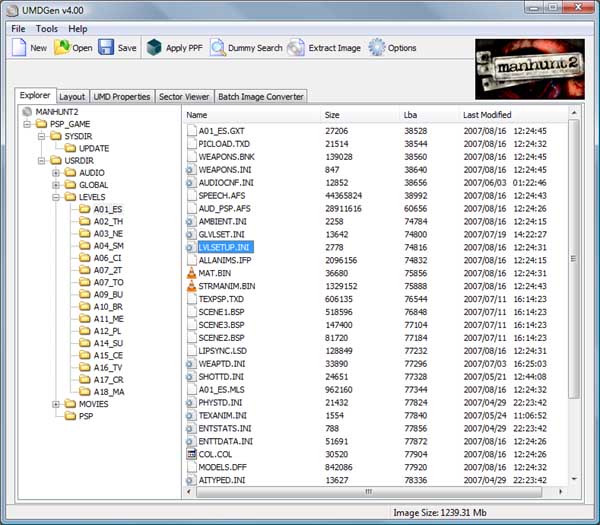Screen dimensions: 600x525
Task: Click the vertical scrollbar thumb in file list
Action: pos(574,259)
